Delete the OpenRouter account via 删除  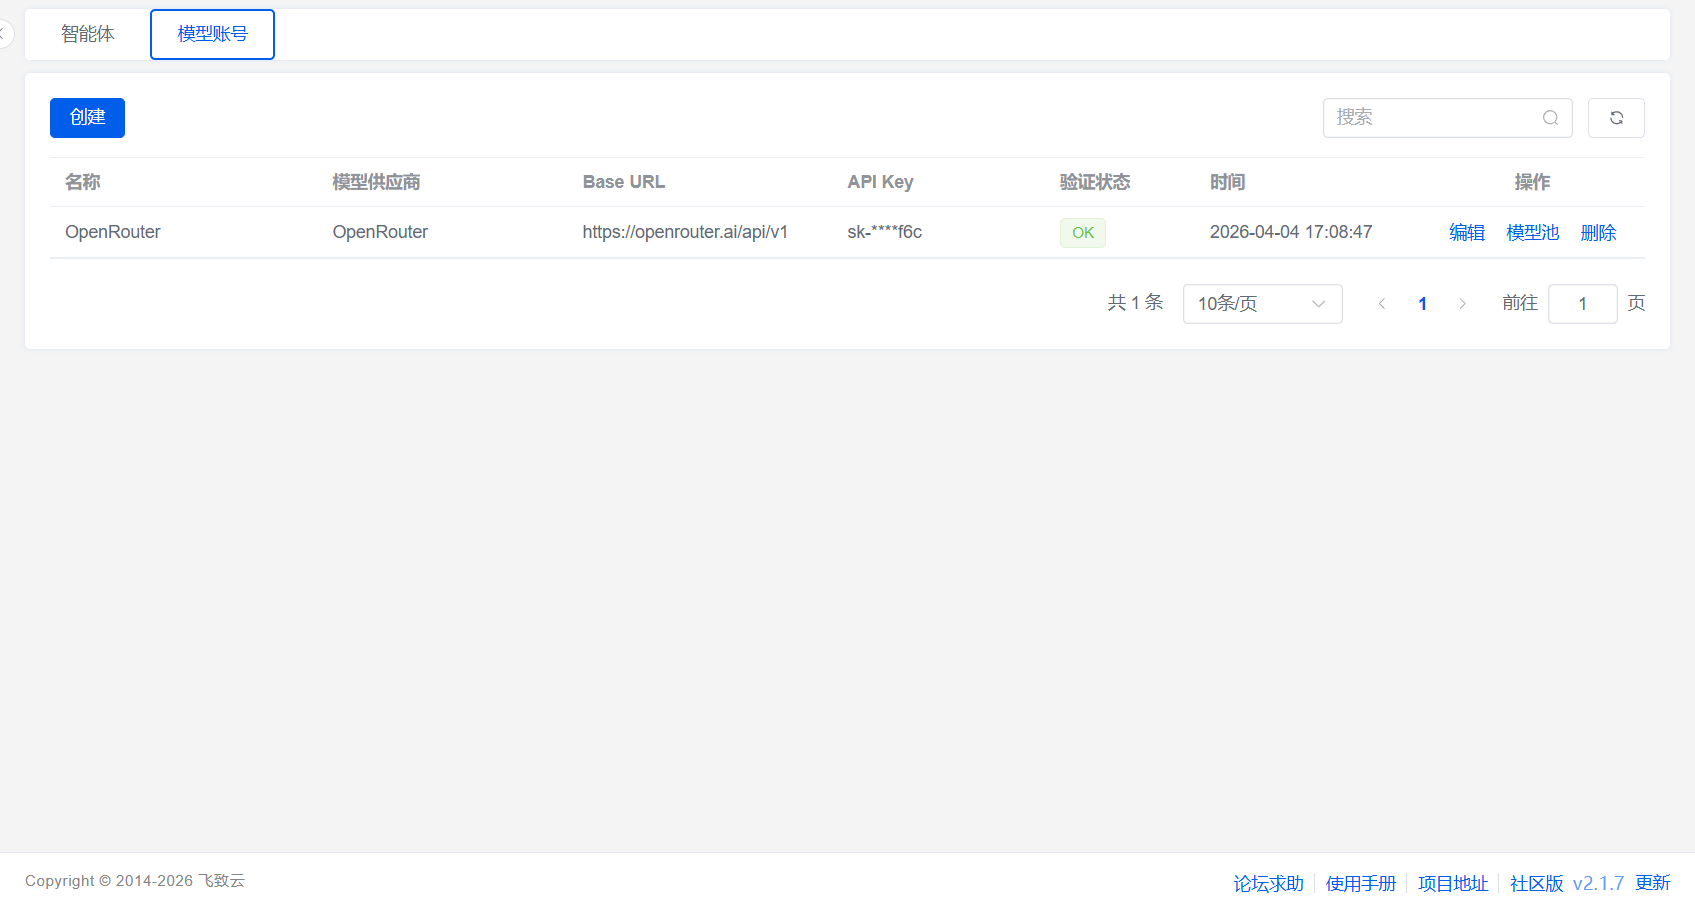coord(1598,233)
